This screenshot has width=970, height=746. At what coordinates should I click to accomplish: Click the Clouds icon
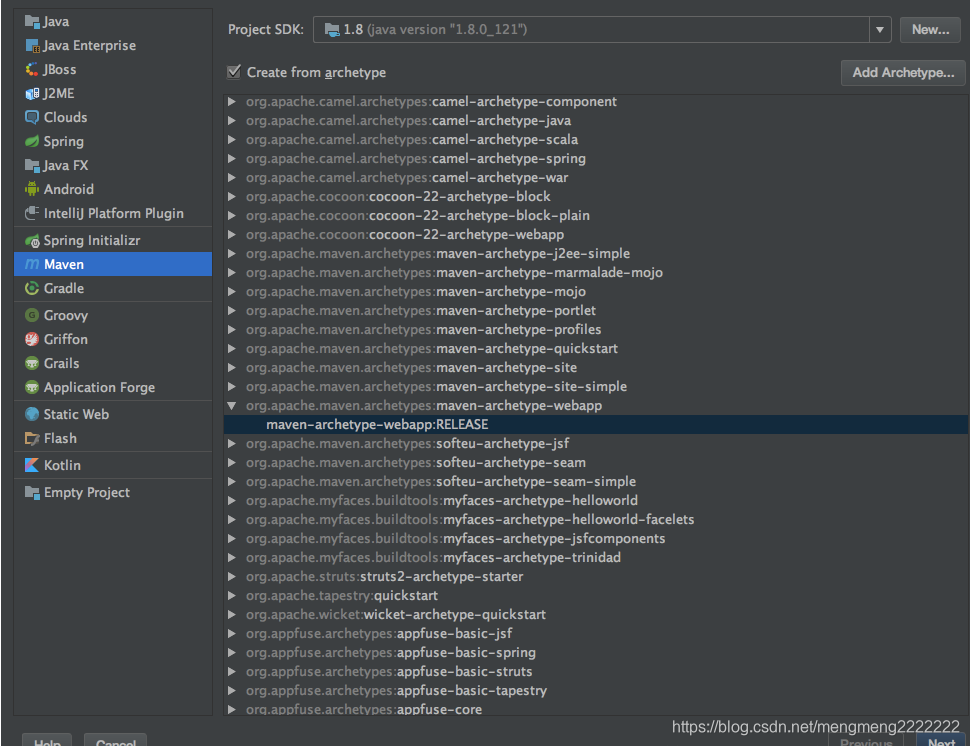[x=32, y=118]
